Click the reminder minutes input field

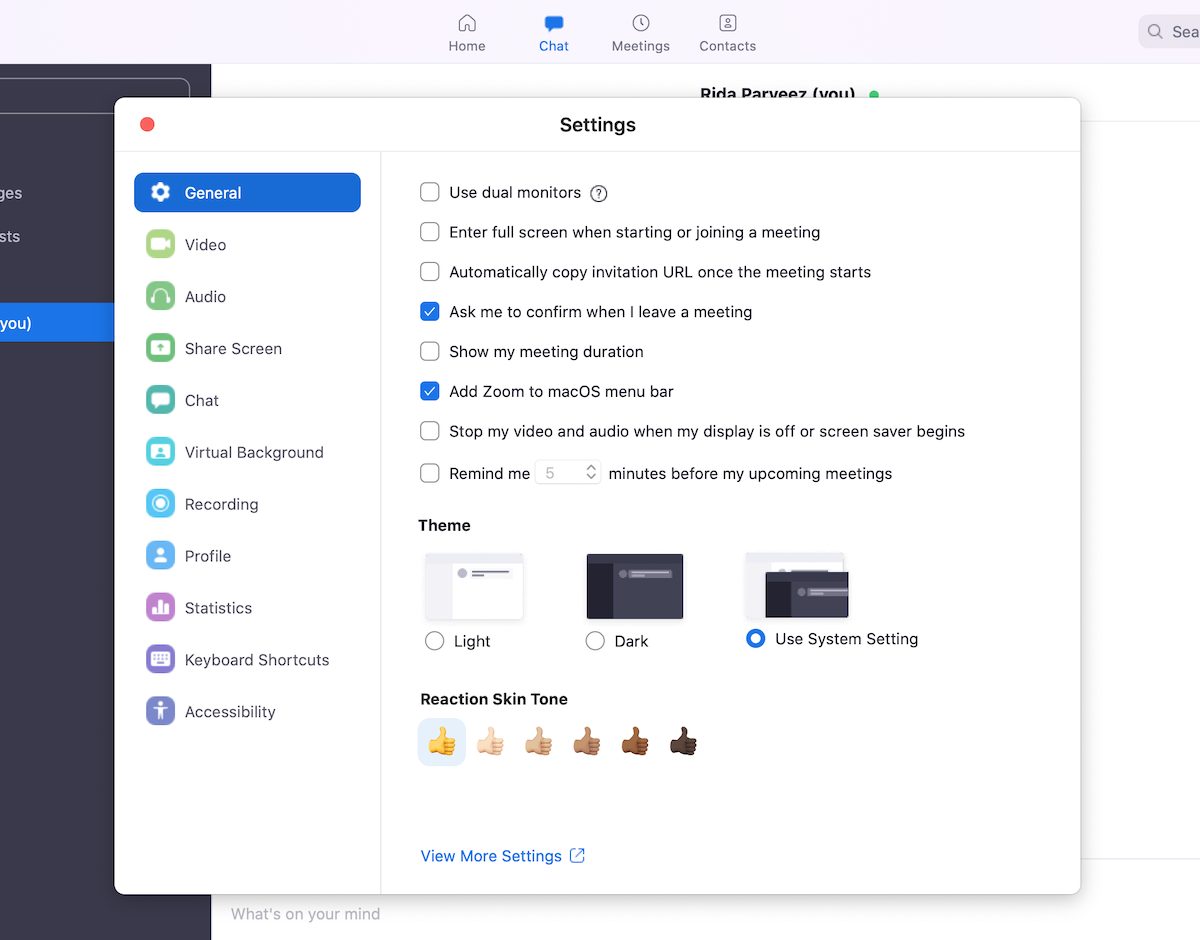click(x=558, y=473)
